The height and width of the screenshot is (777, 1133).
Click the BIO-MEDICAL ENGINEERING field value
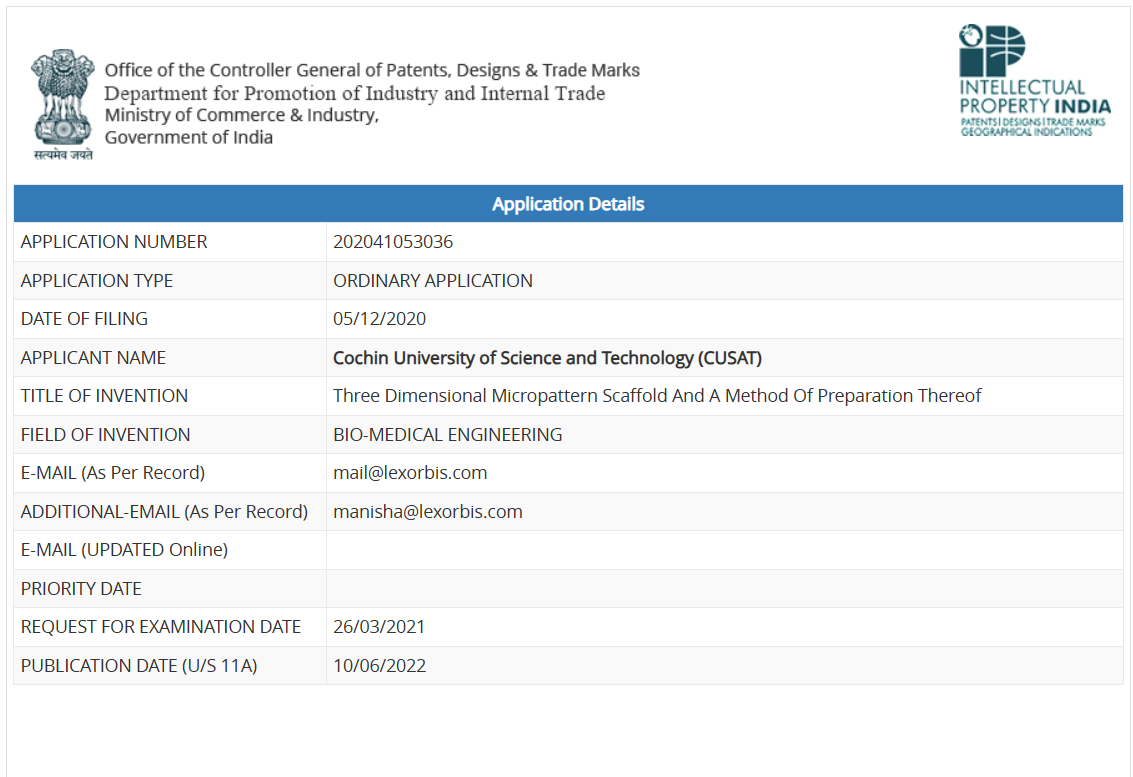pos(447,435)
